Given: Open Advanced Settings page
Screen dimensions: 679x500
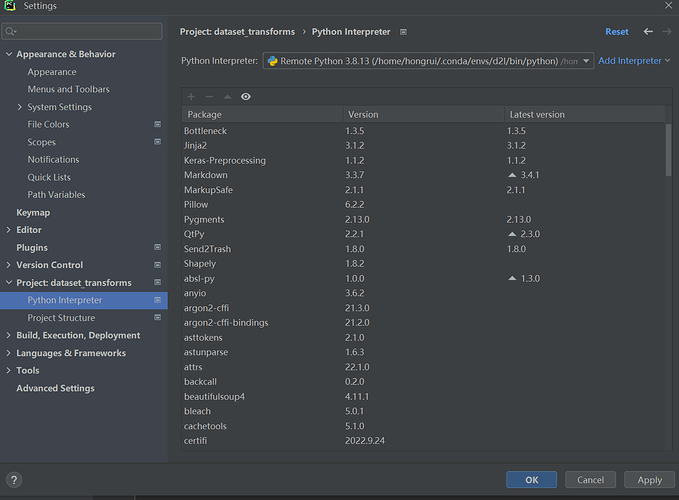Looking at the screenshot, I should (x=55, y=388).
